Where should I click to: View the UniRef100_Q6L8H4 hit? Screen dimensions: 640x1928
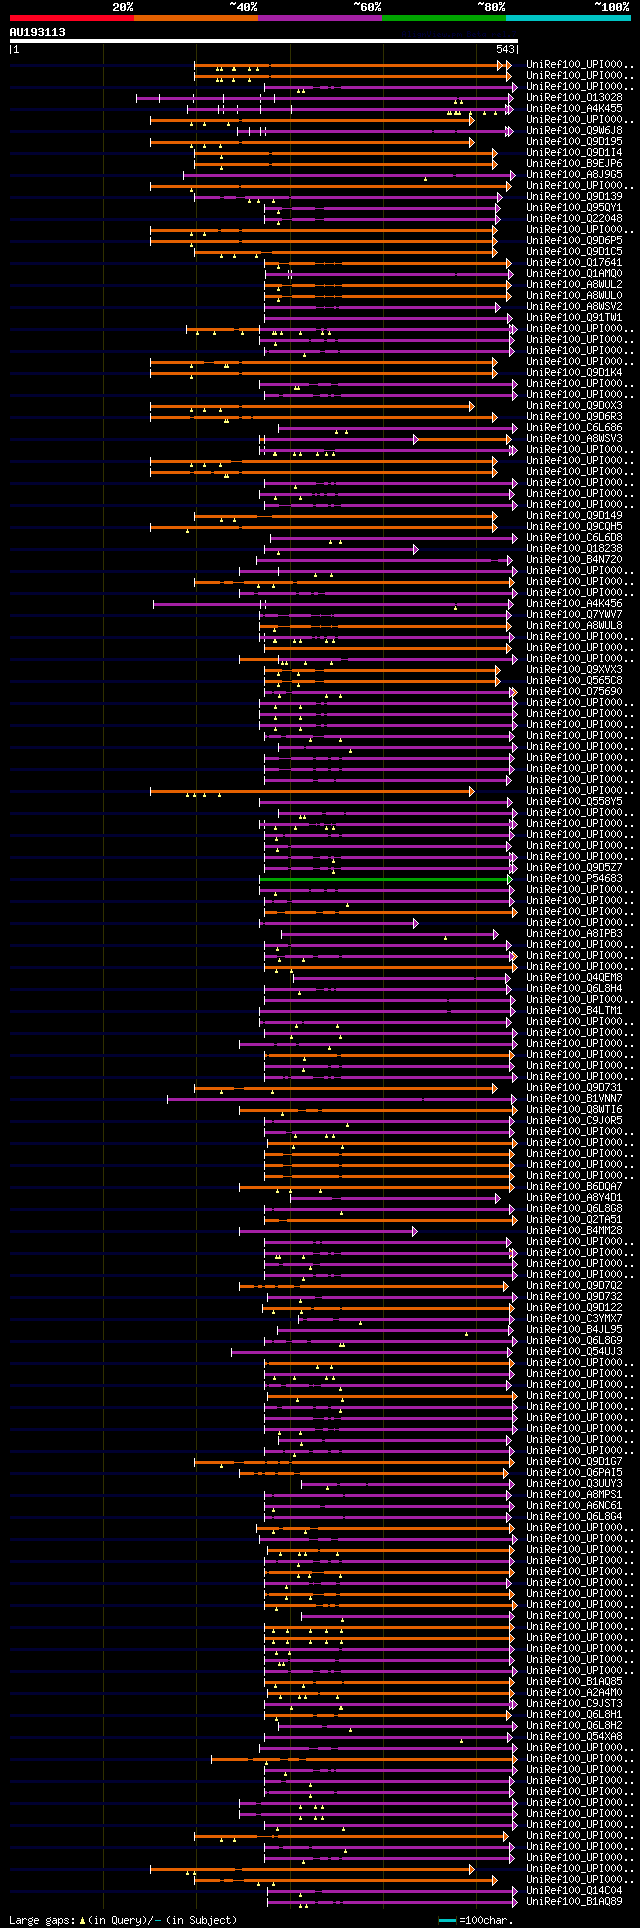[574, 988]
